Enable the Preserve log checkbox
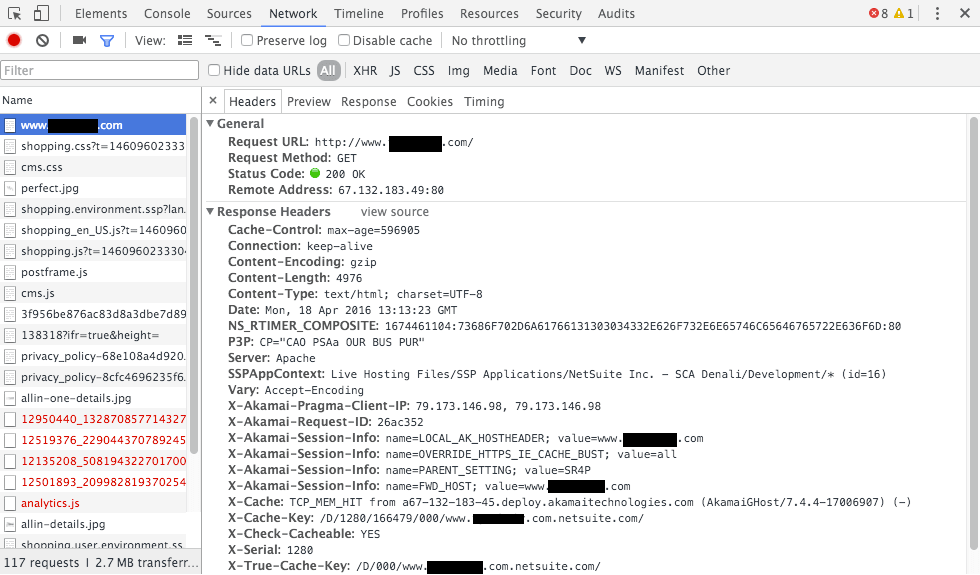Viewport: 980px width, 575px height. 247,41
